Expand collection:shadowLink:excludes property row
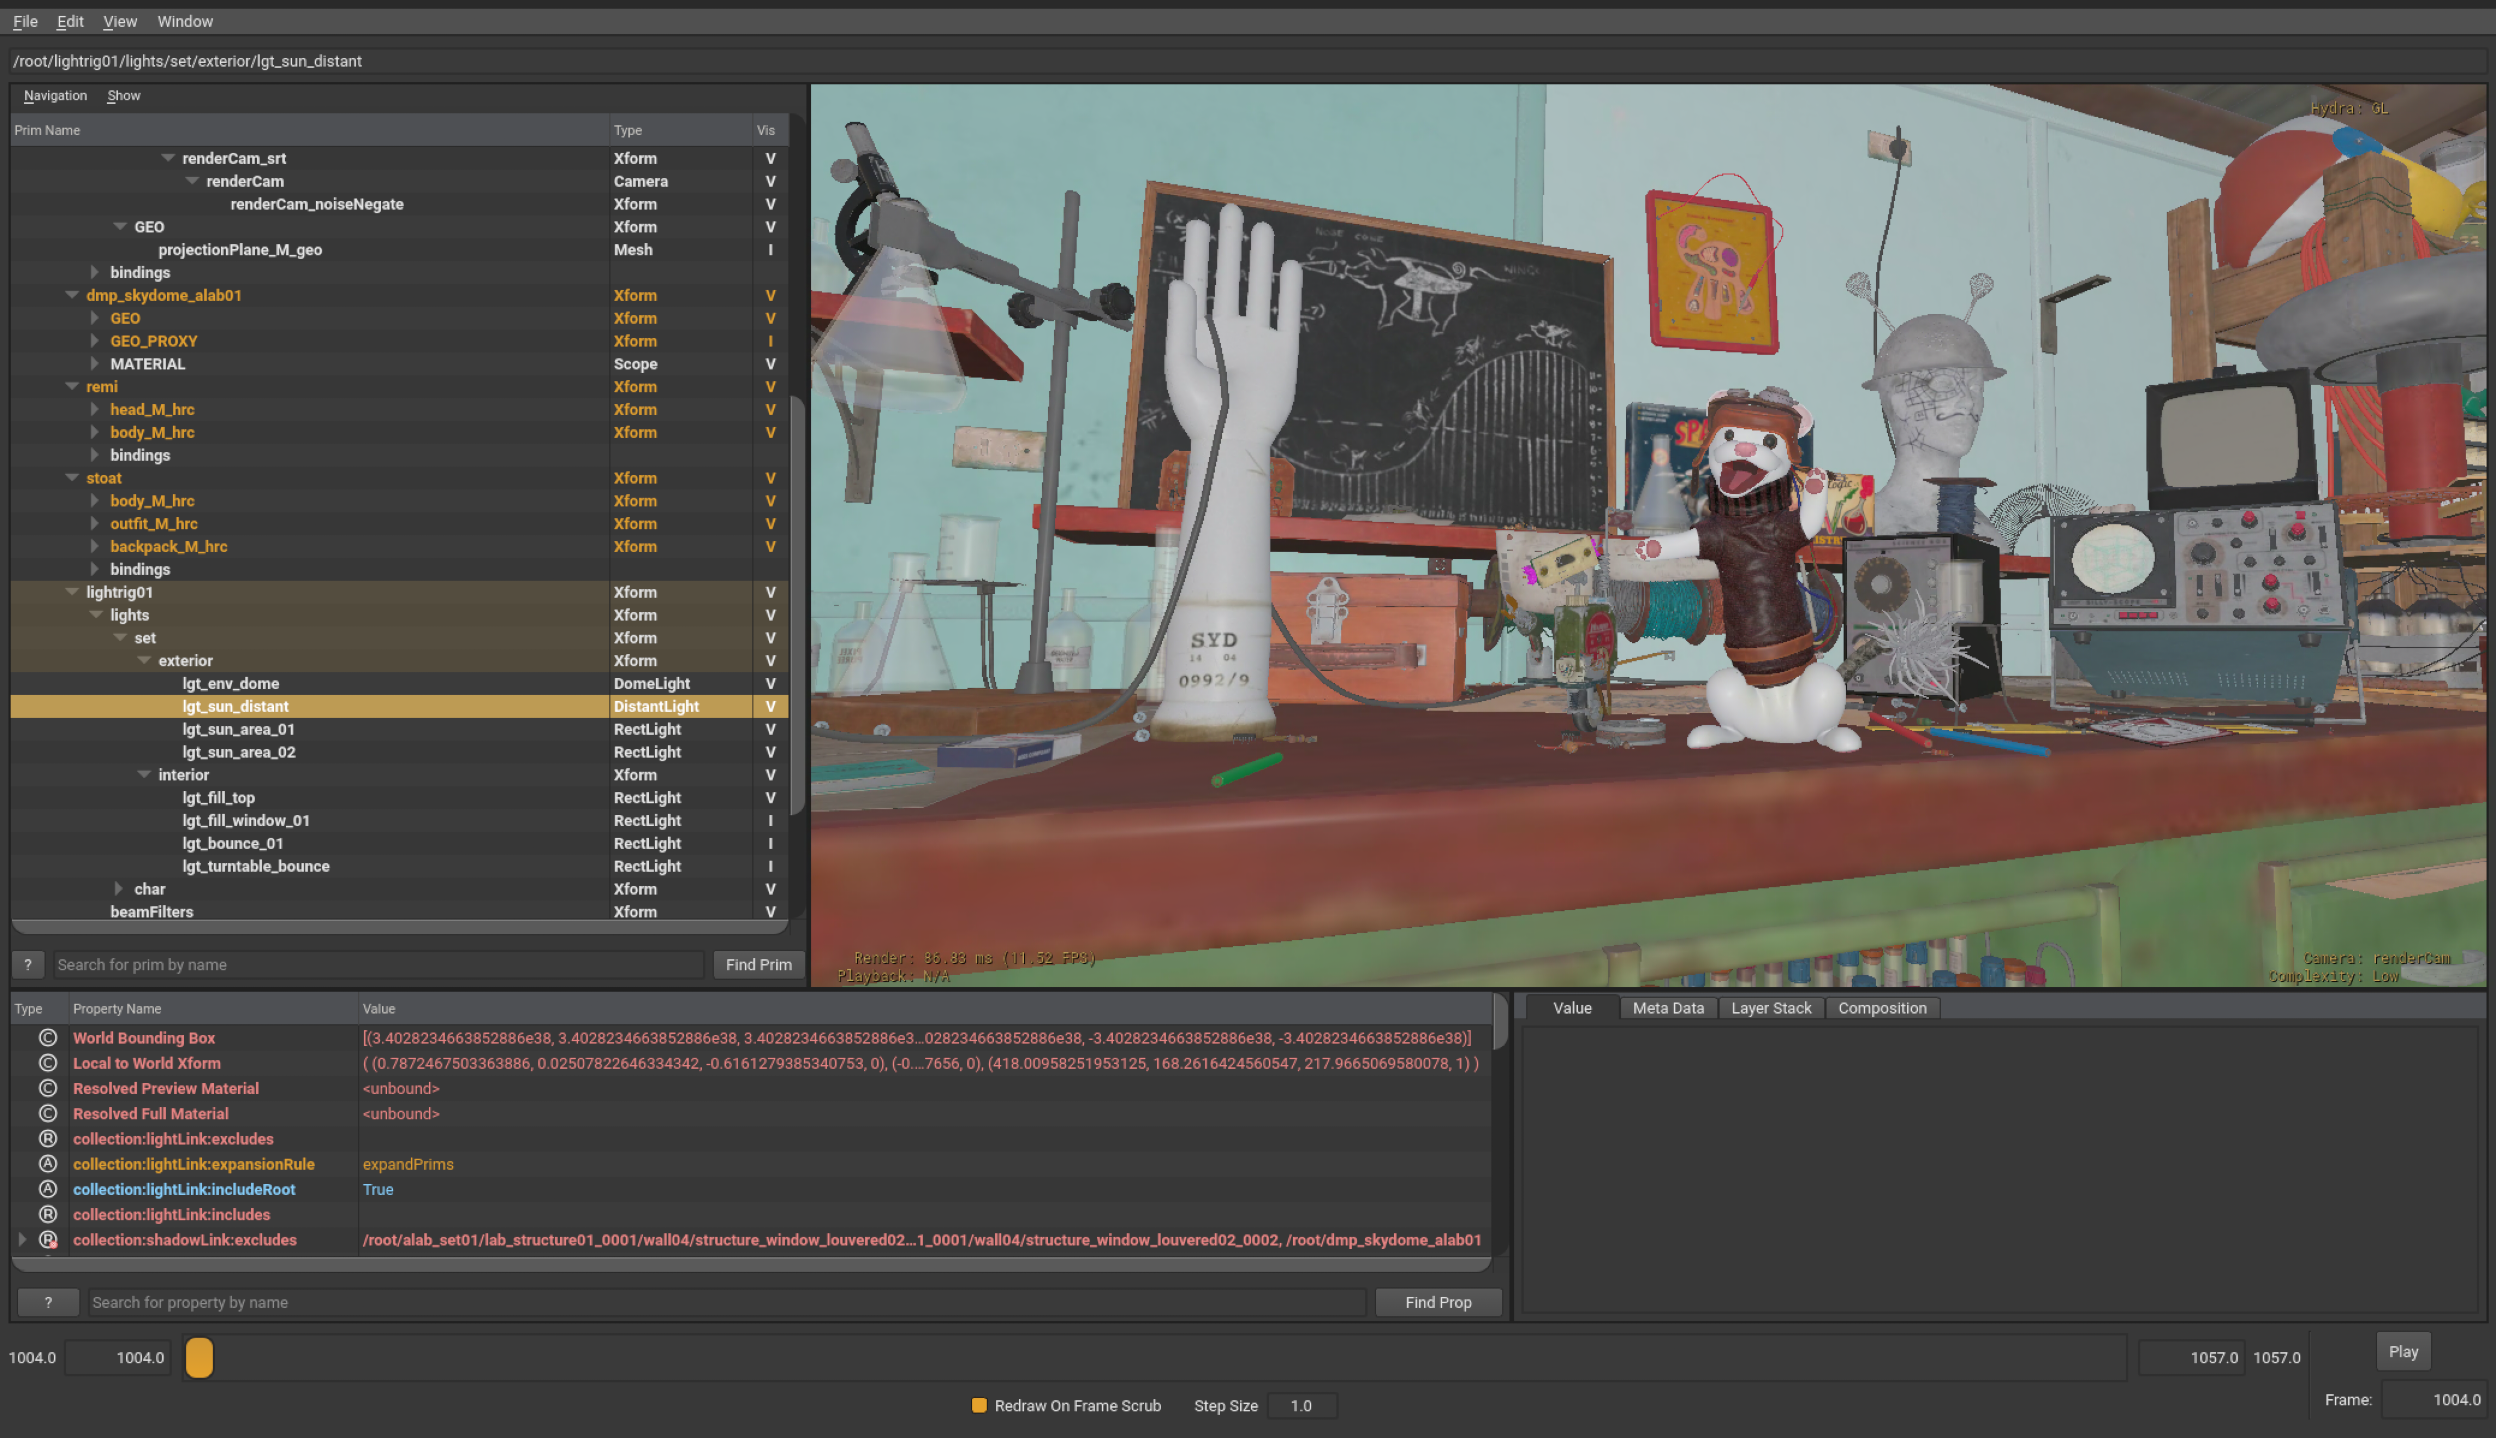The height and width of the screenshot is (1438, 2496). point(22,1240)
